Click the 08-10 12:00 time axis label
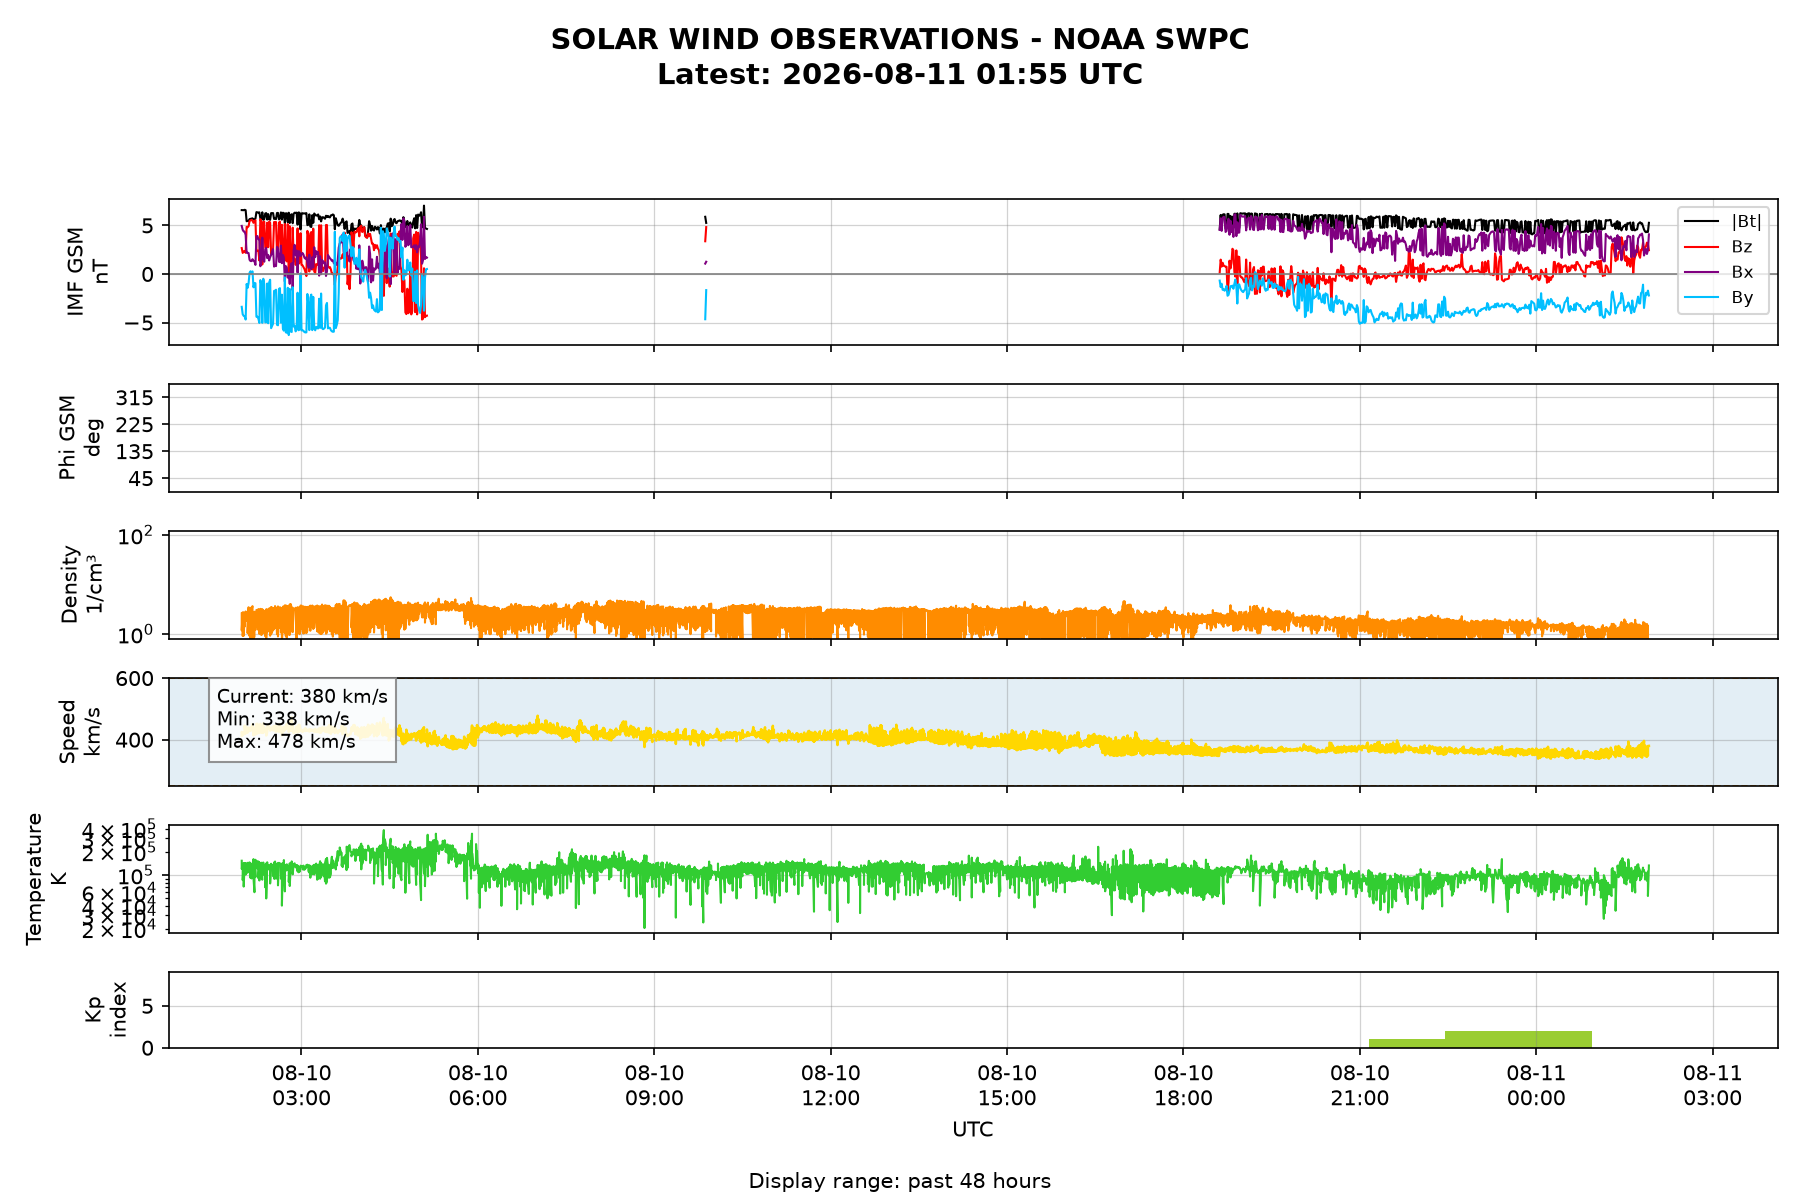This screenshot has width=1800, height=1200. tap(831, 1086)
